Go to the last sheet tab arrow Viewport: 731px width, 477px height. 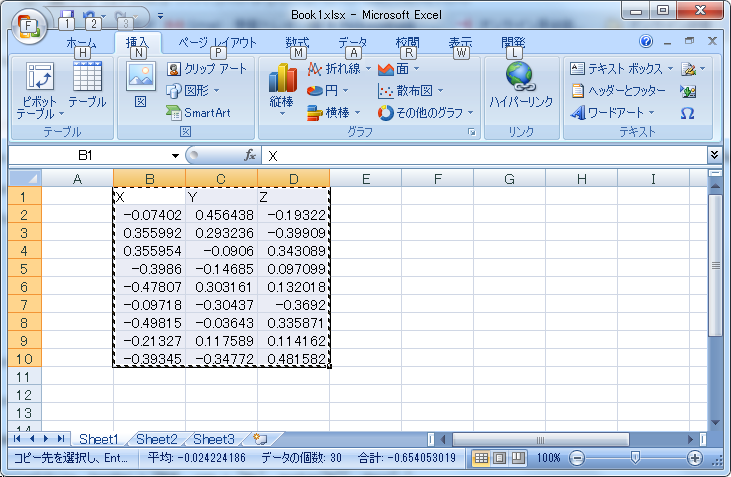point(61,439)
